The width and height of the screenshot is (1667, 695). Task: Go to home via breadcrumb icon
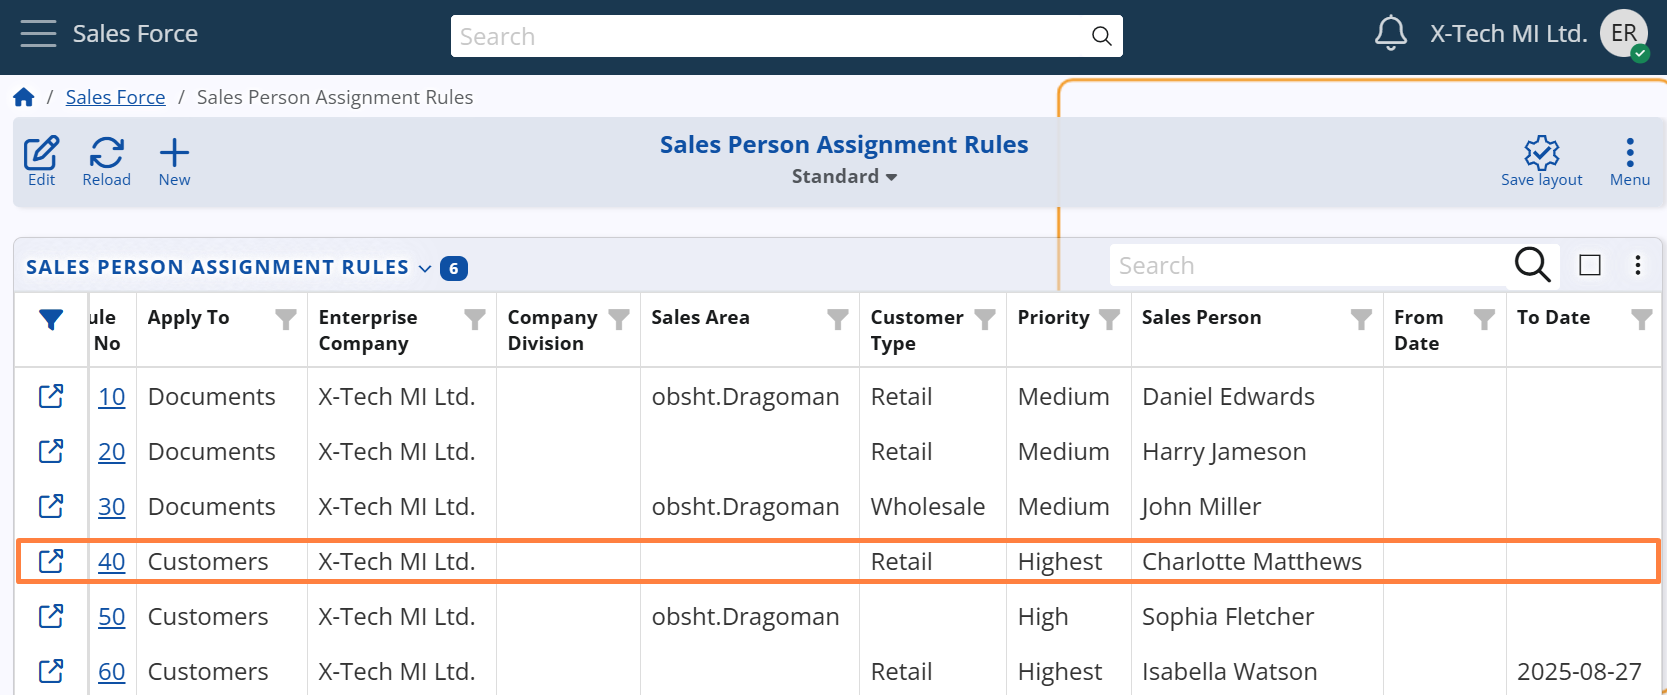[24, 97]
